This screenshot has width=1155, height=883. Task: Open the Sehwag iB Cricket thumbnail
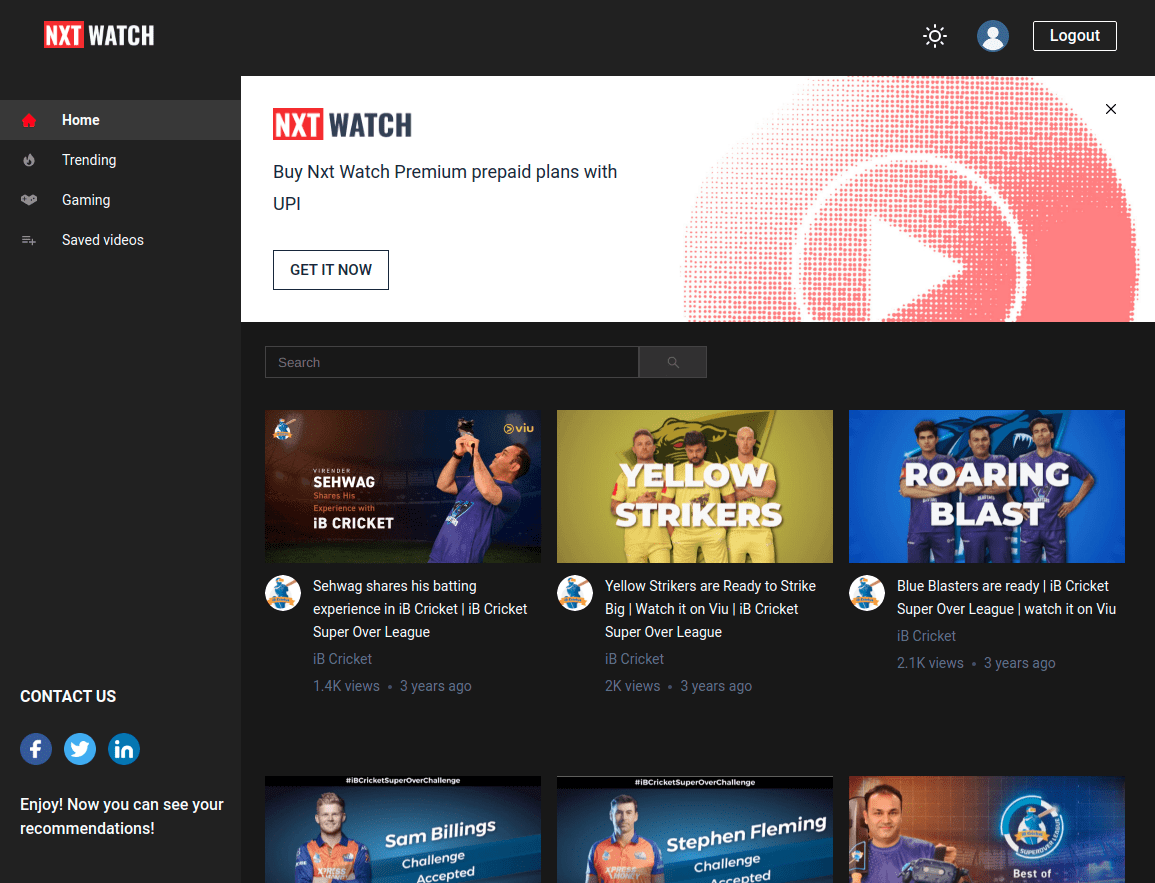pos(403,487)
